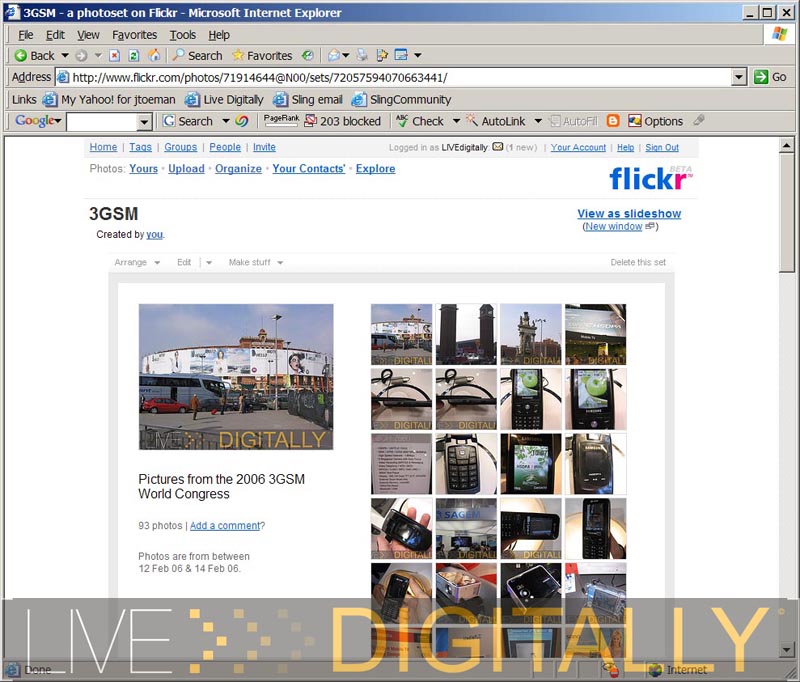Click in the Google toolbar search field
Image resolution: width=800 pixels, height=682 pixels.
coord(101,121)
